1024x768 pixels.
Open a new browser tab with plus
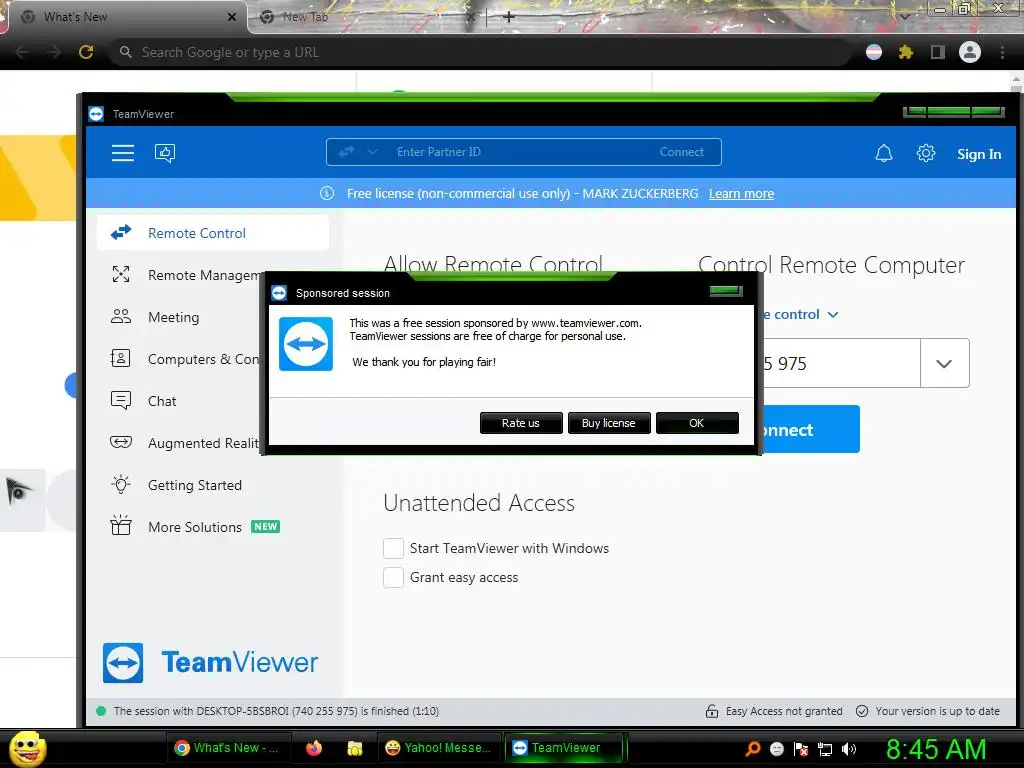point(509,17)
